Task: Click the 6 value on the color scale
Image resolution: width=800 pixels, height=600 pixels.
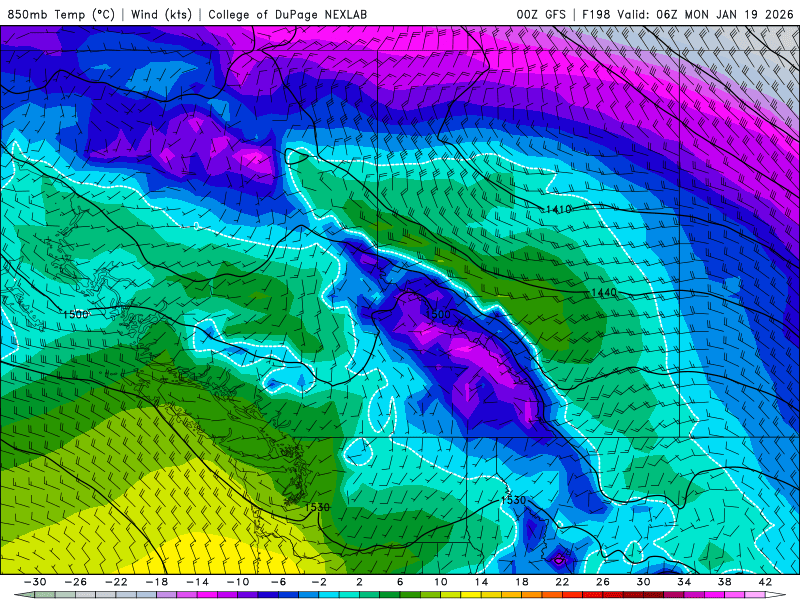Action: point(401,582)
